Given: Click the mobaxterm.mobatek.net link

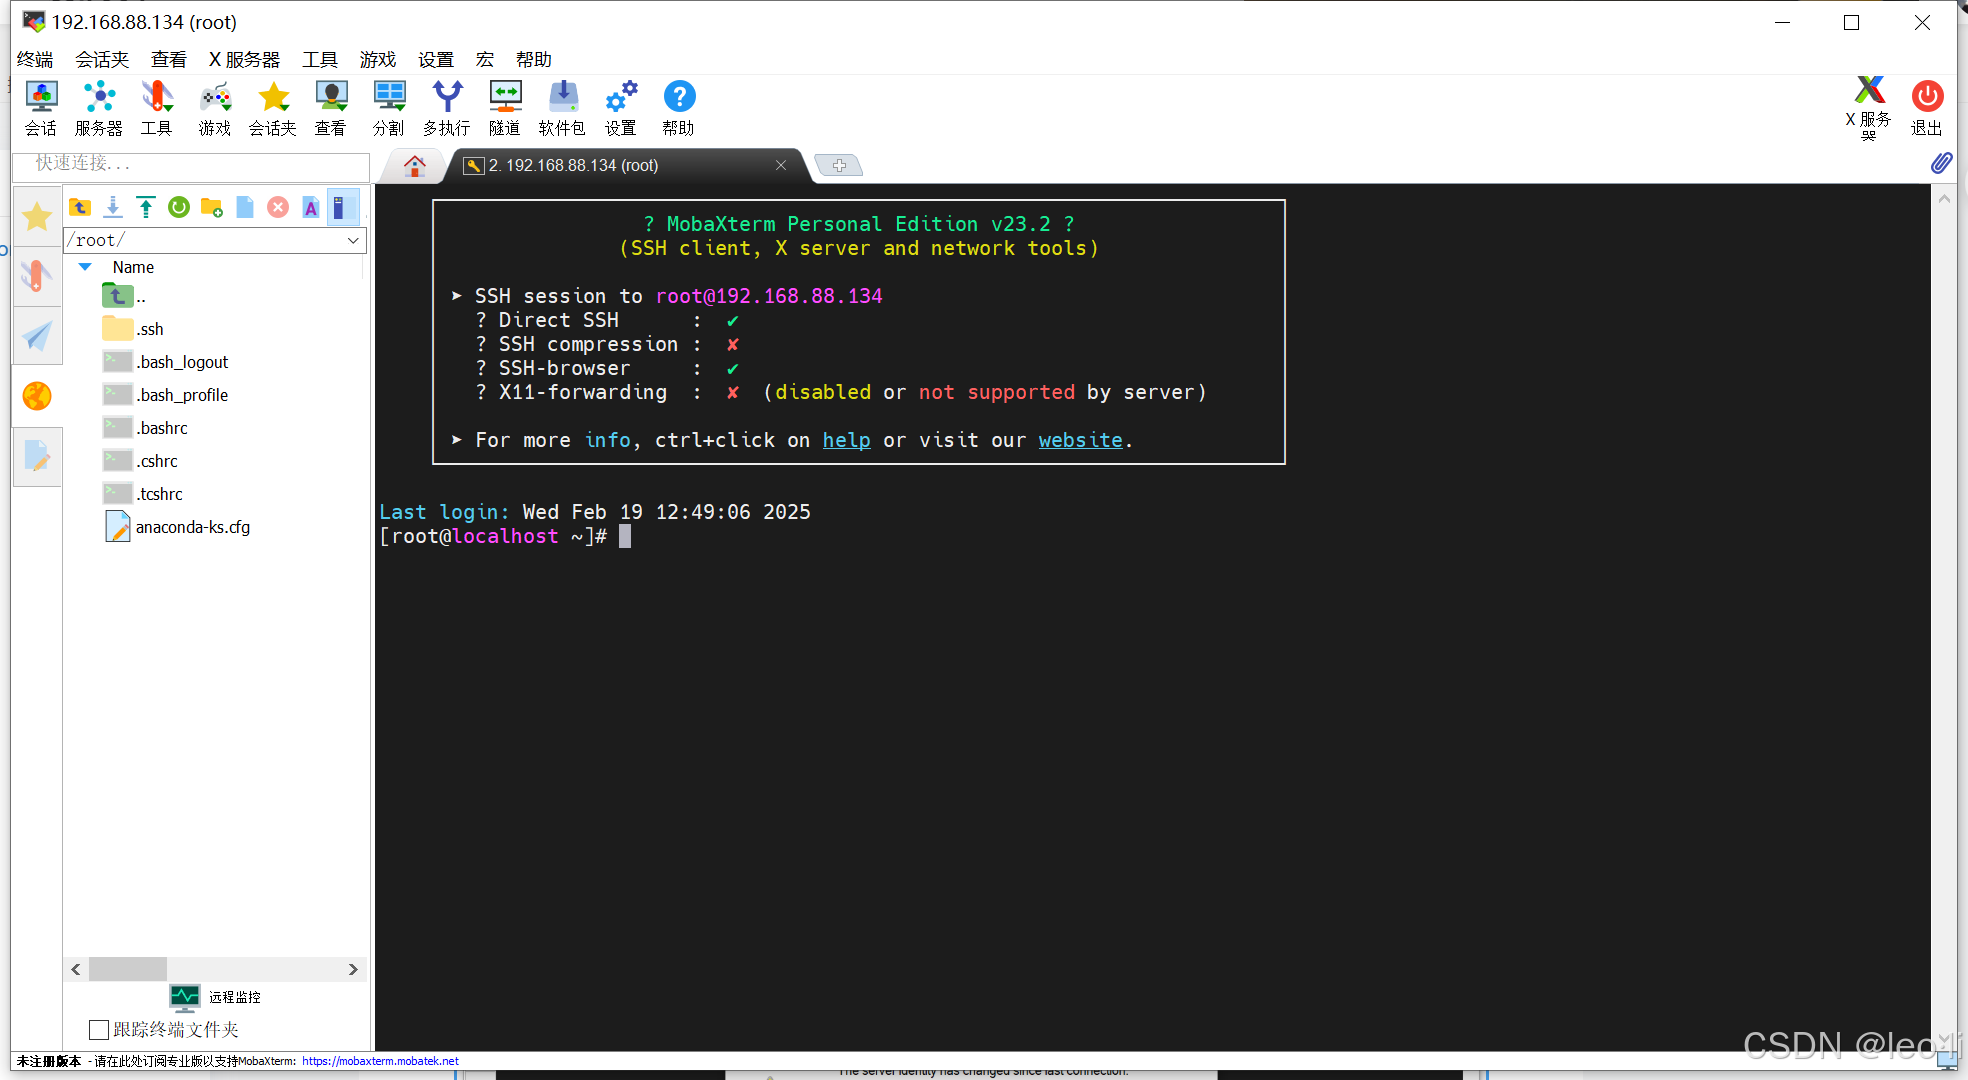Looking at the screenshot, I should (380, 1061).
